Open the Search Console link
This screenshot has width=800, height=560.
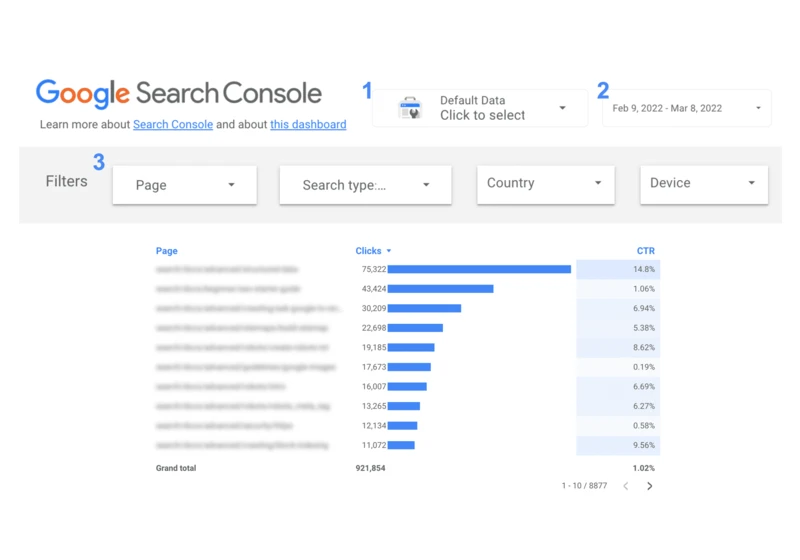173,124
